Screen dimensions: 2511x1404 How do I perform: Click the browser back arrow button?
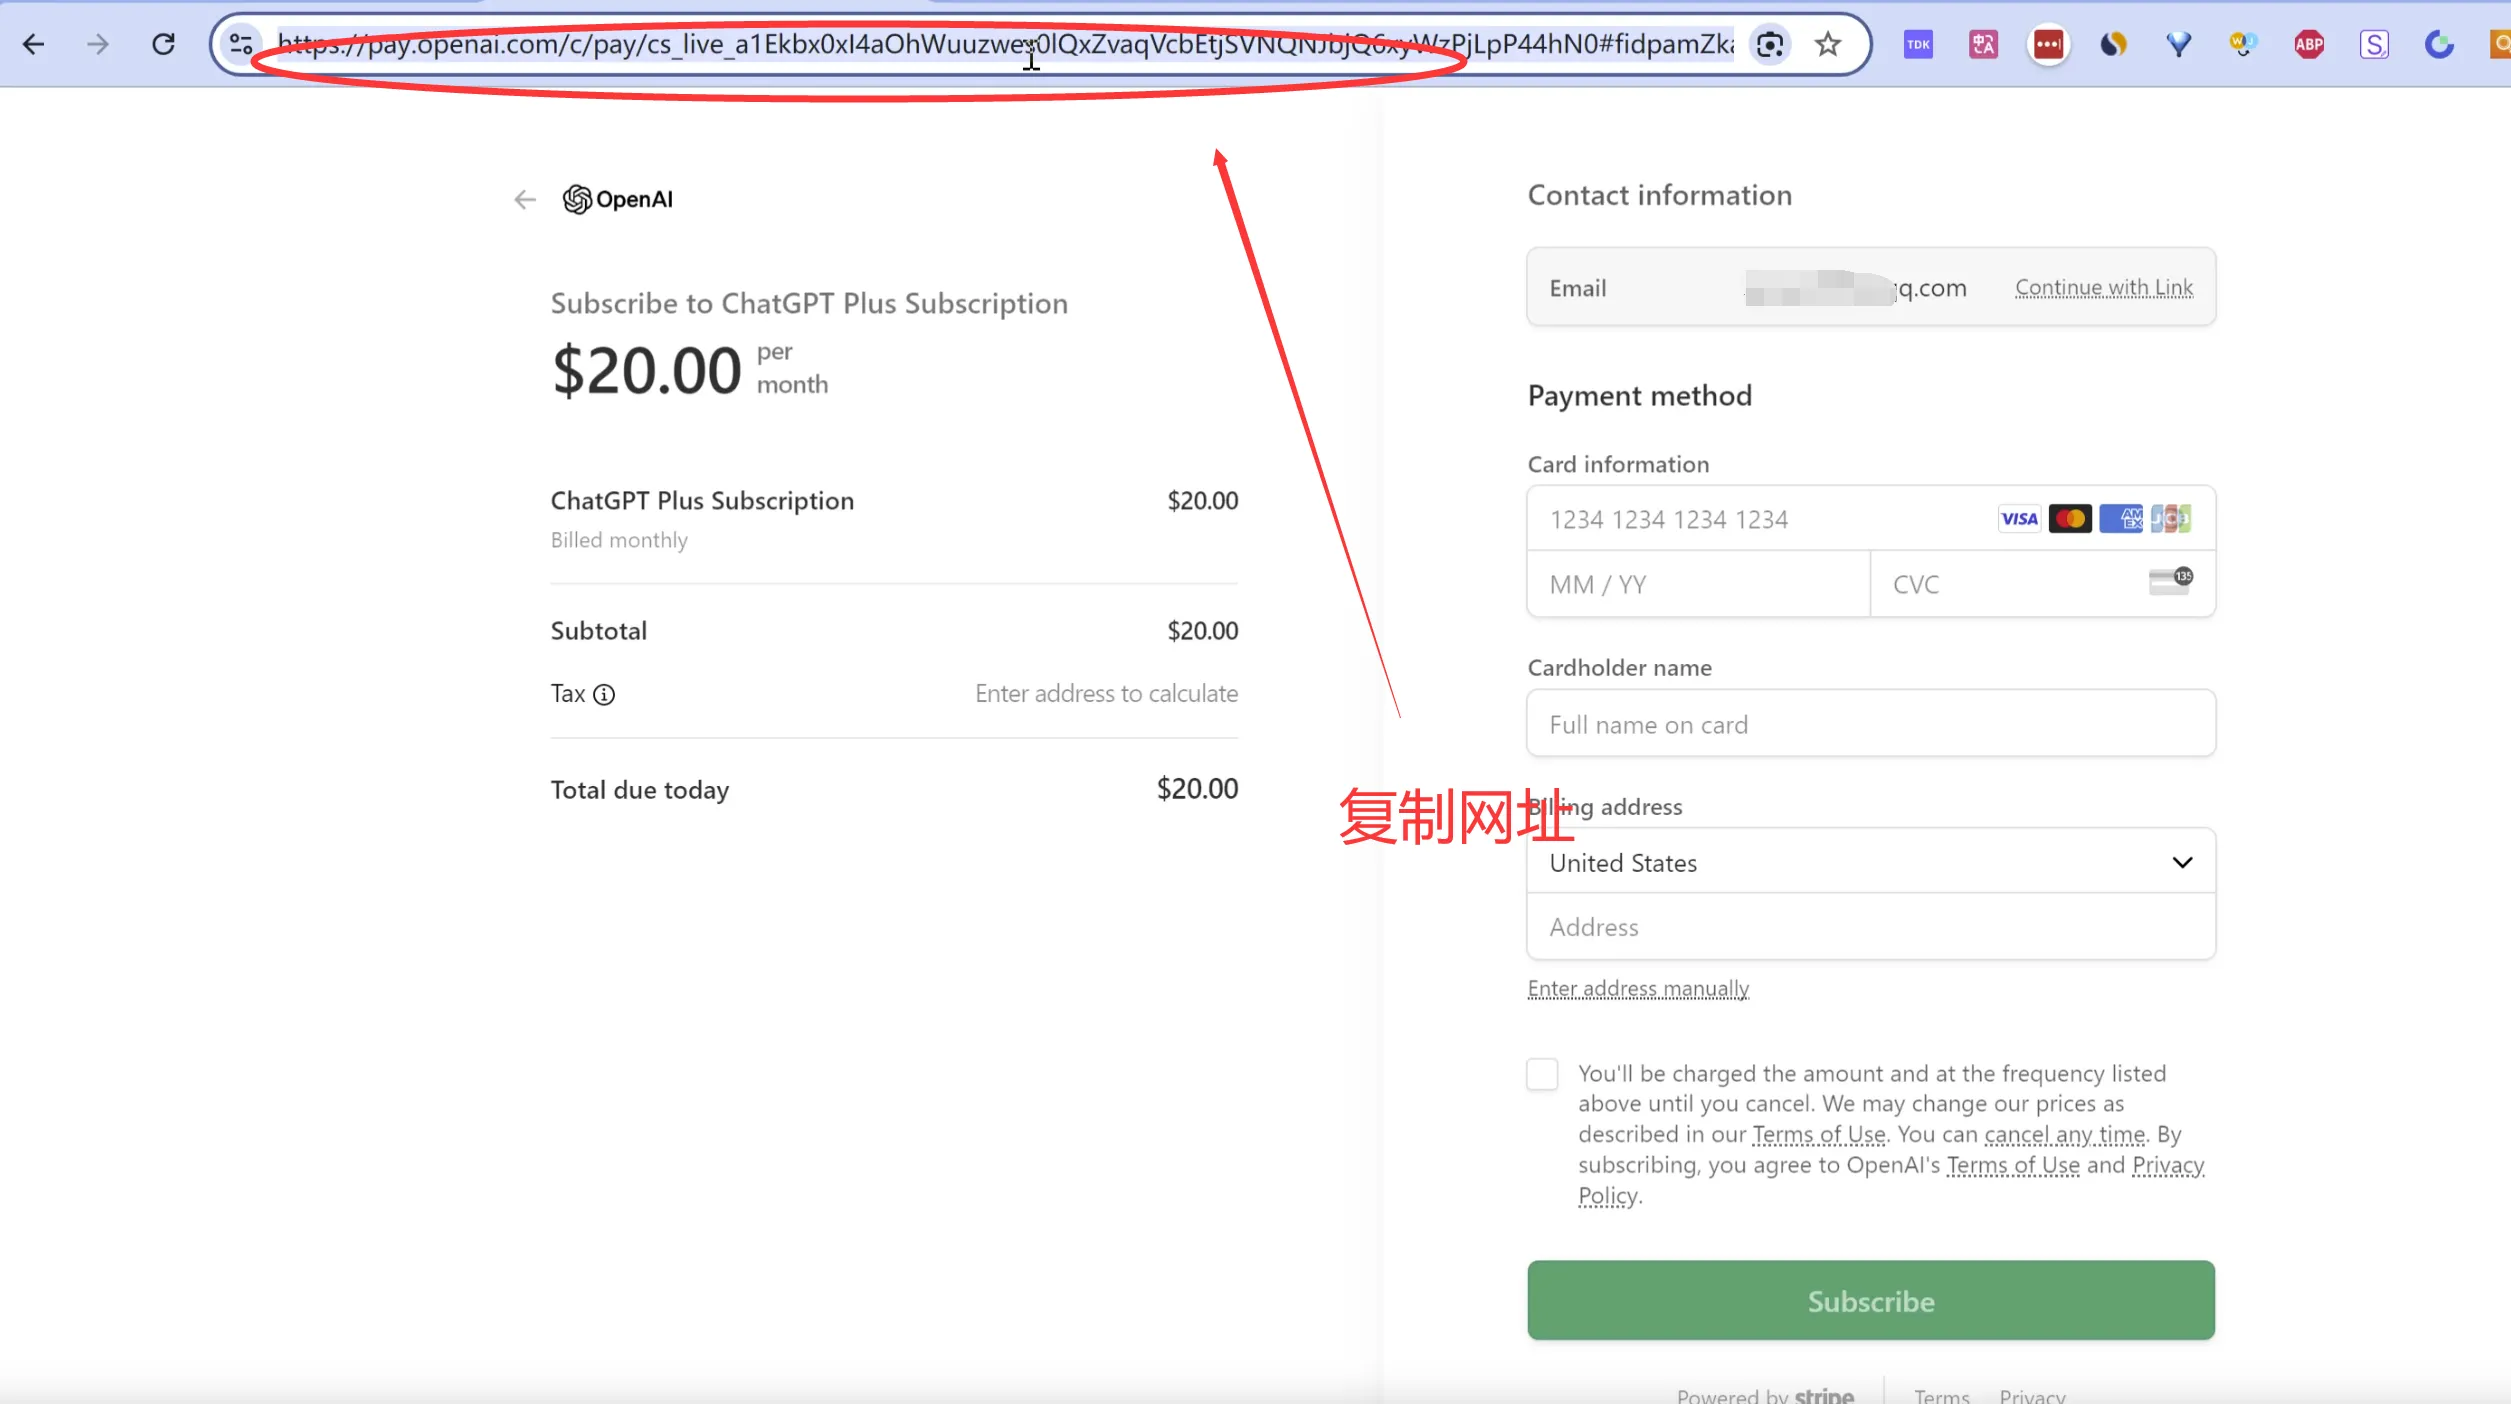click(33, 44)
